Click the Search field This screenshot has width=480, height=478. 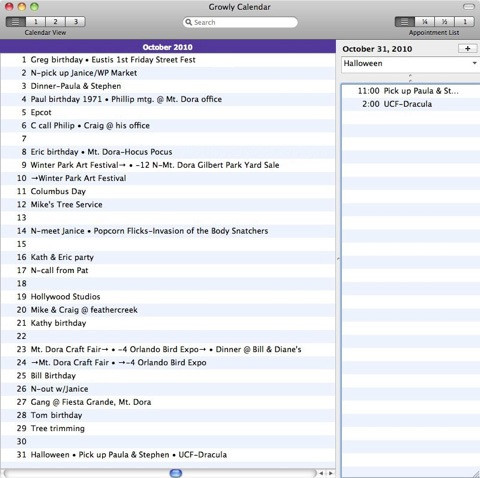tap(240, 22)
